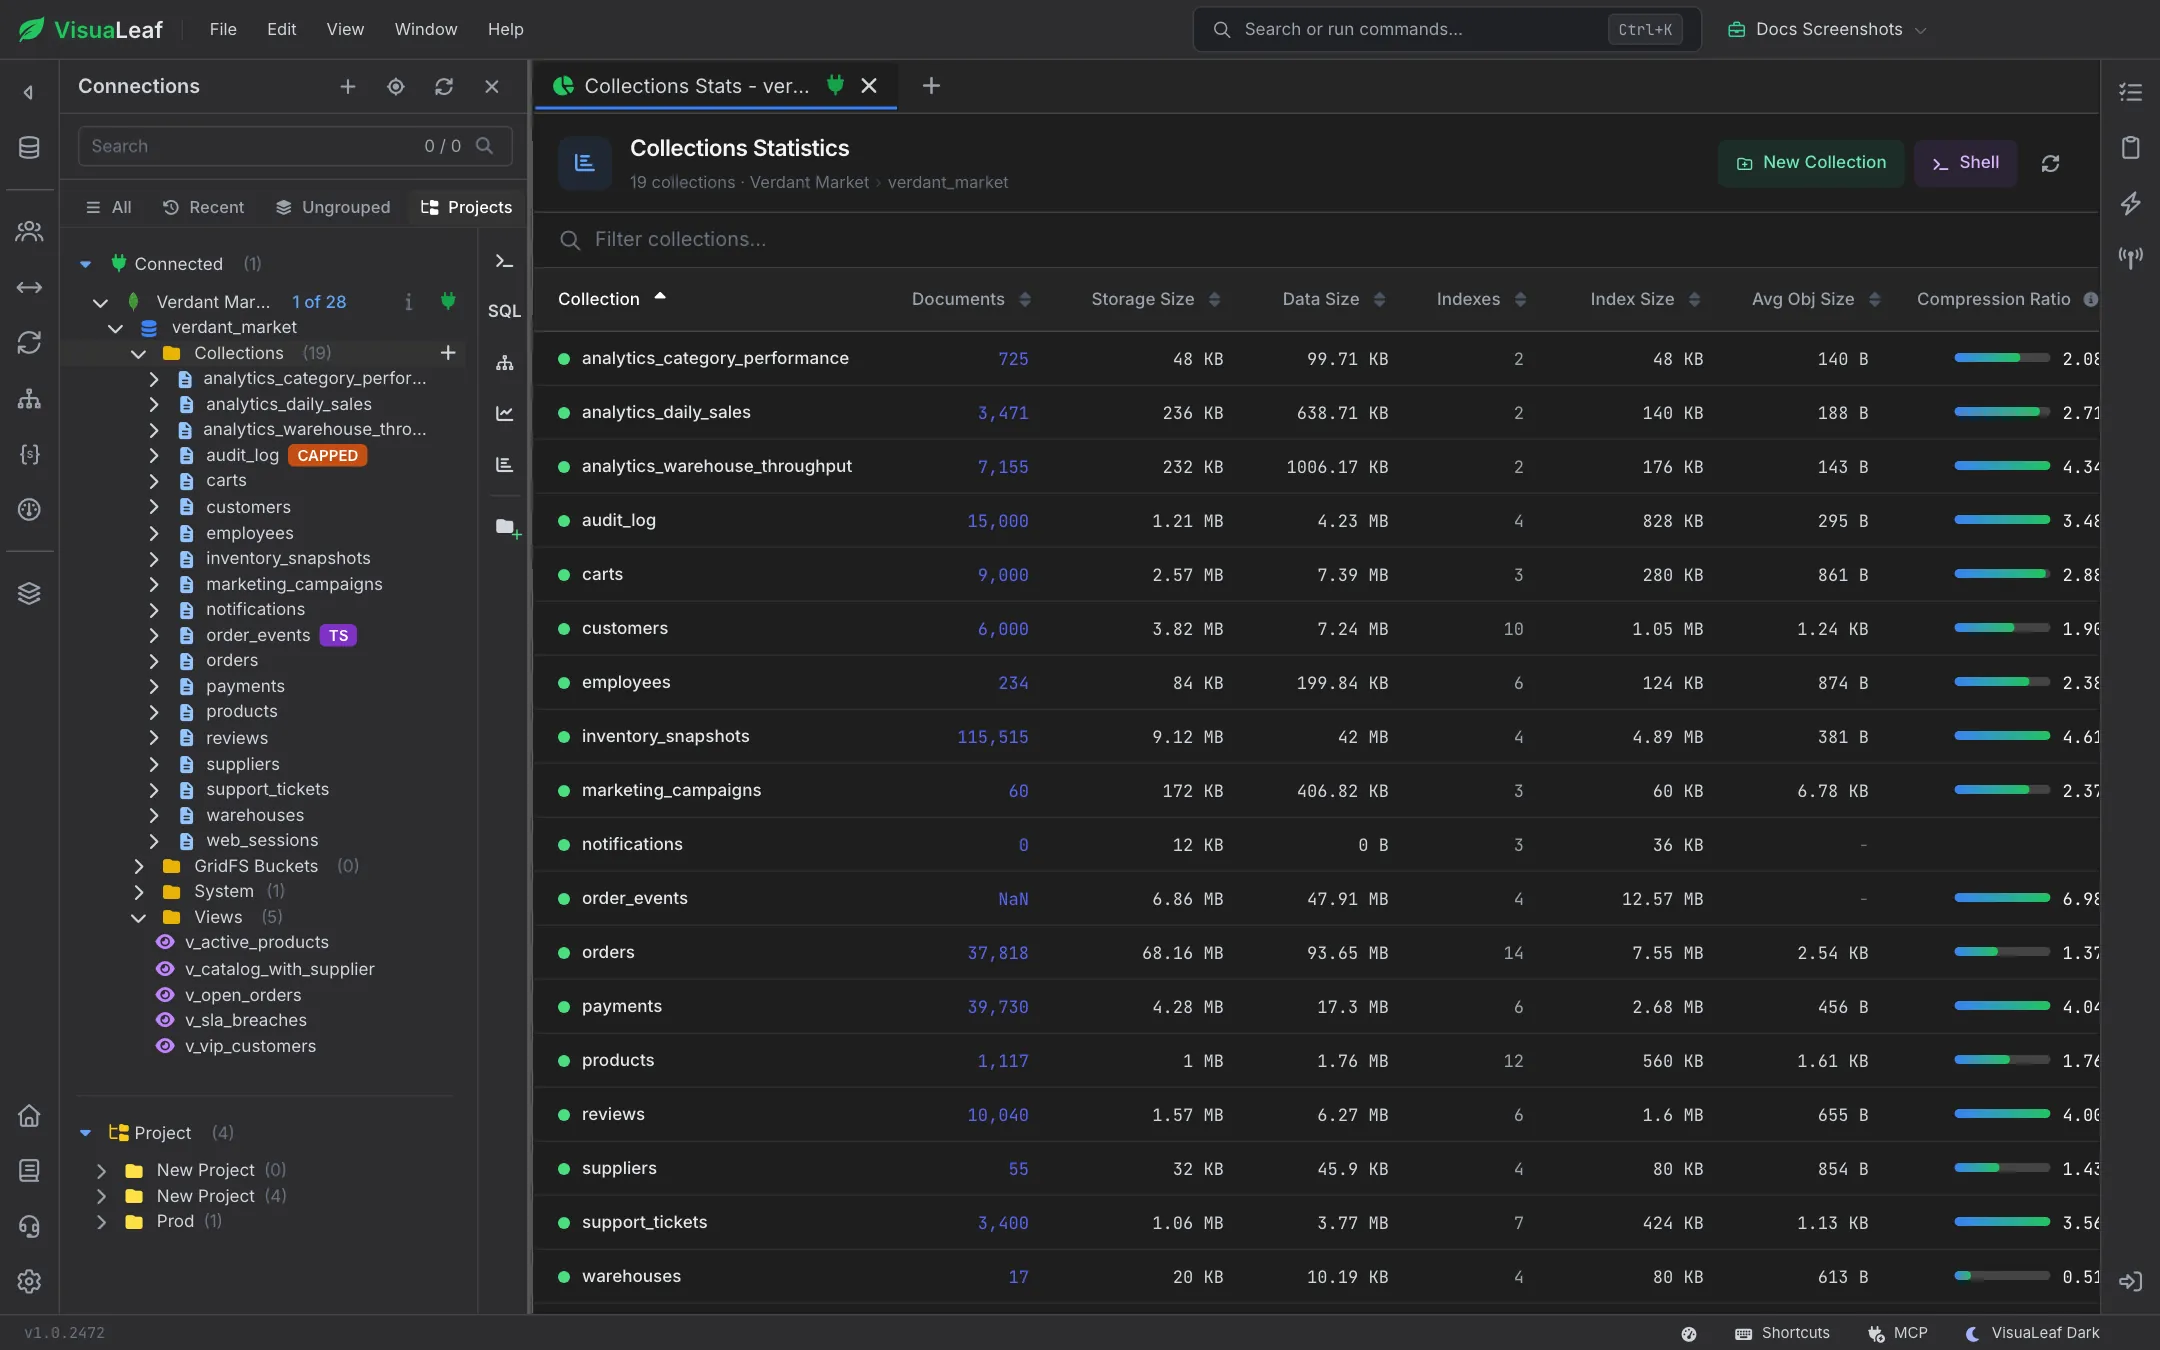Expand the GridFS Buckets folder
This screenshot has width=2160, height=1350.
click(138, 866)
